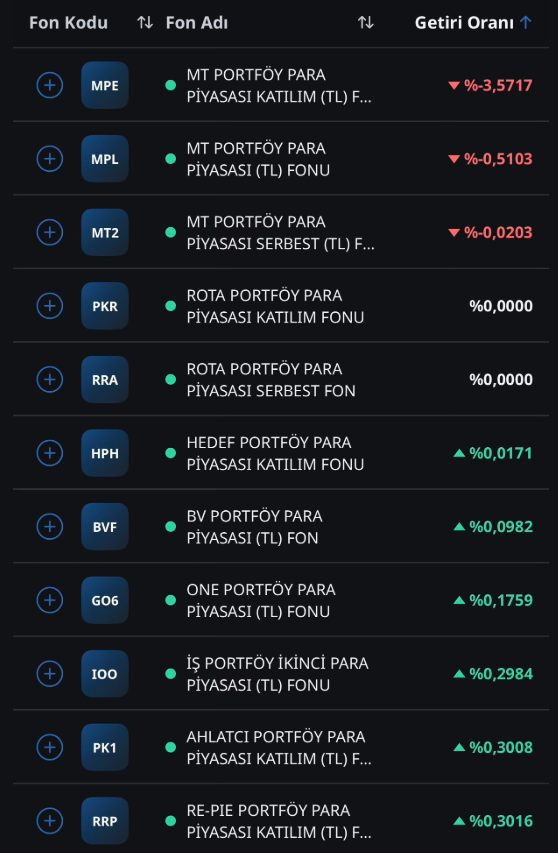Sort by Fon Adı arrows icon
The width and height of the screenshot is (558, 853).
[x=365, y=22]
